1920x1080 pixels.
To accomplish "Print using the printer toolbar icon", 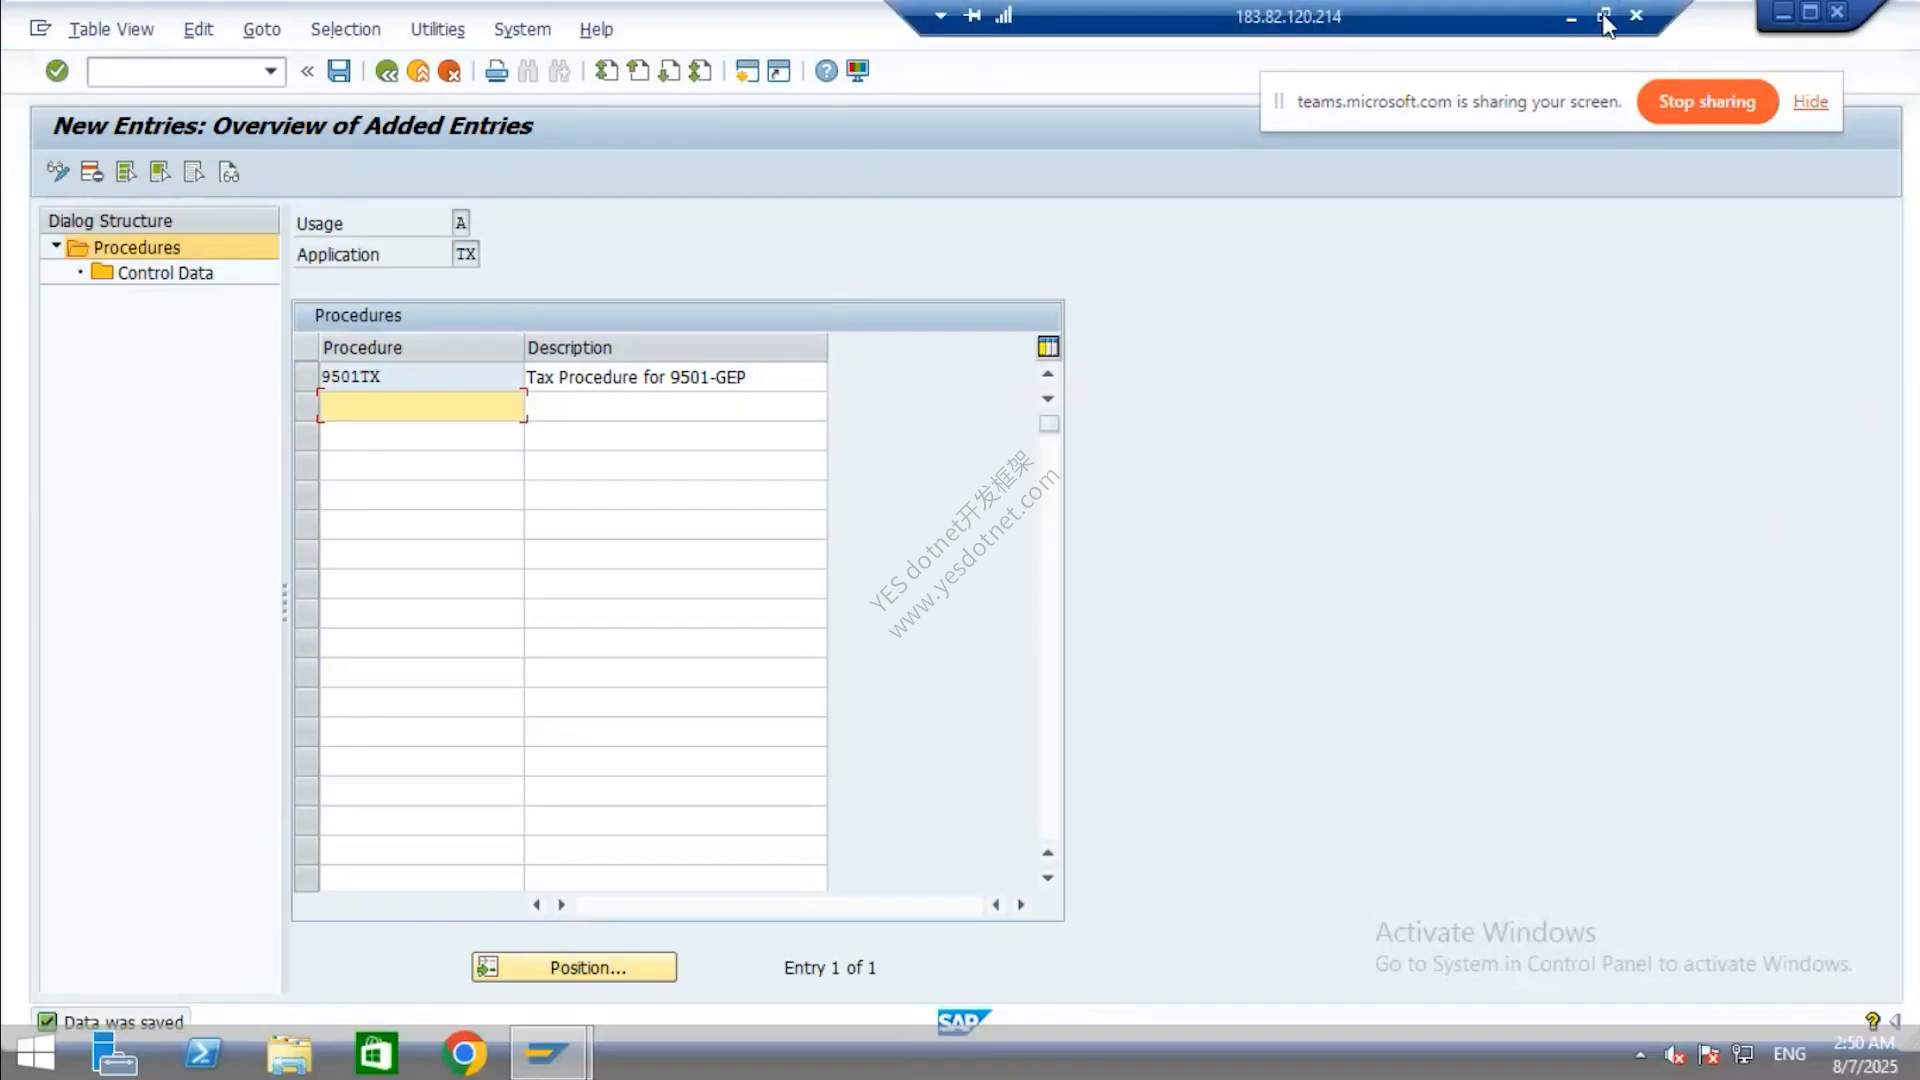I will [x=497, y=71].
